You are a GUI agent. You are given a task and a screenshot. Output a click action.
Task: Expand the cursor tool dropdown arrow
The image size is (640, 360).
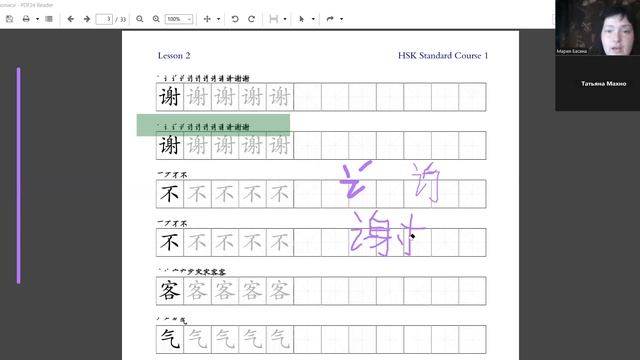[313, 19]
